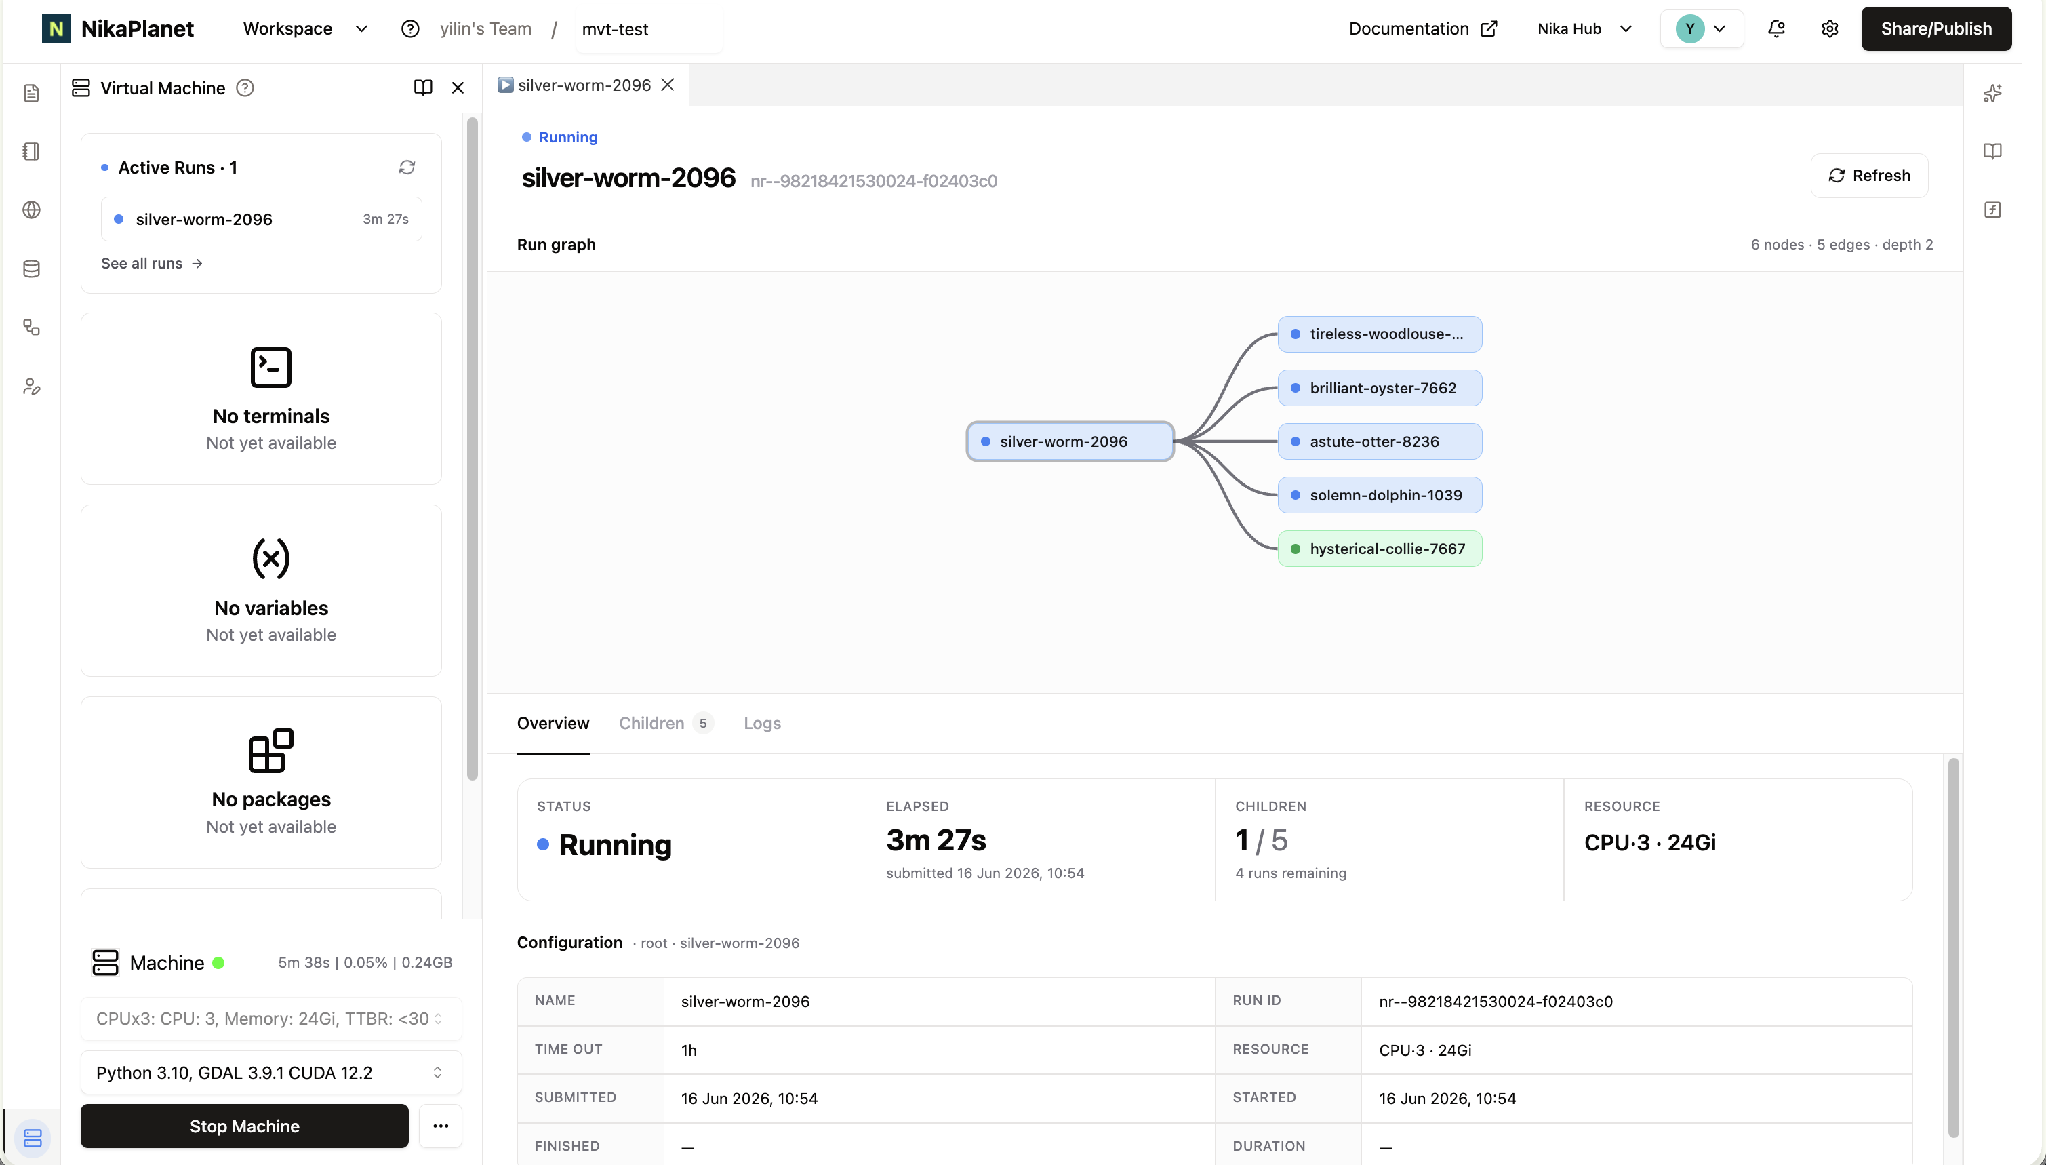Open the book docs icon in Virtual Machine header
The width and height of the screenshot is (2046, 1165).
[x=423, y=88]
